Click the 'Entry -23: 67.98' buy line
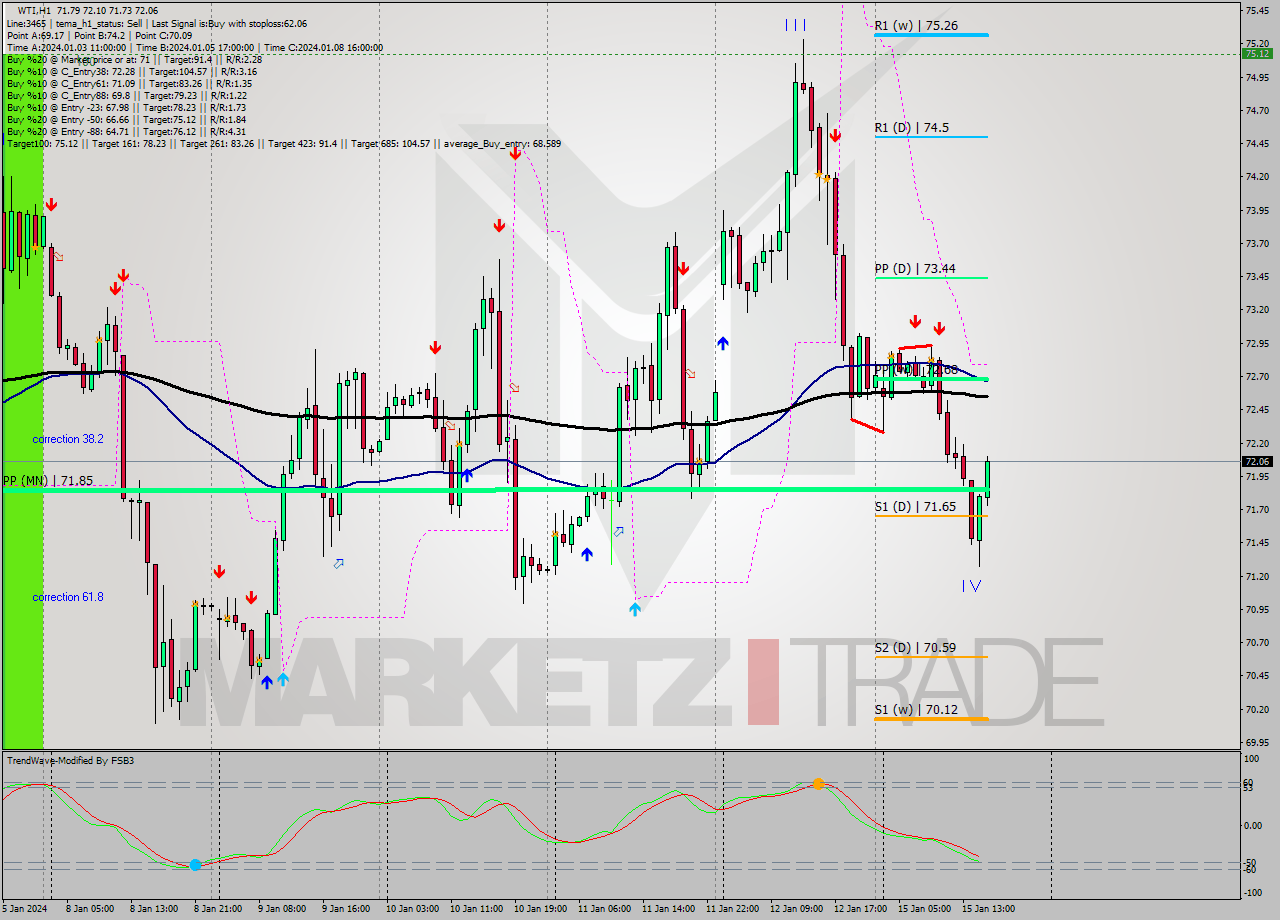1280x920 pixels. (x=126, y=107)
